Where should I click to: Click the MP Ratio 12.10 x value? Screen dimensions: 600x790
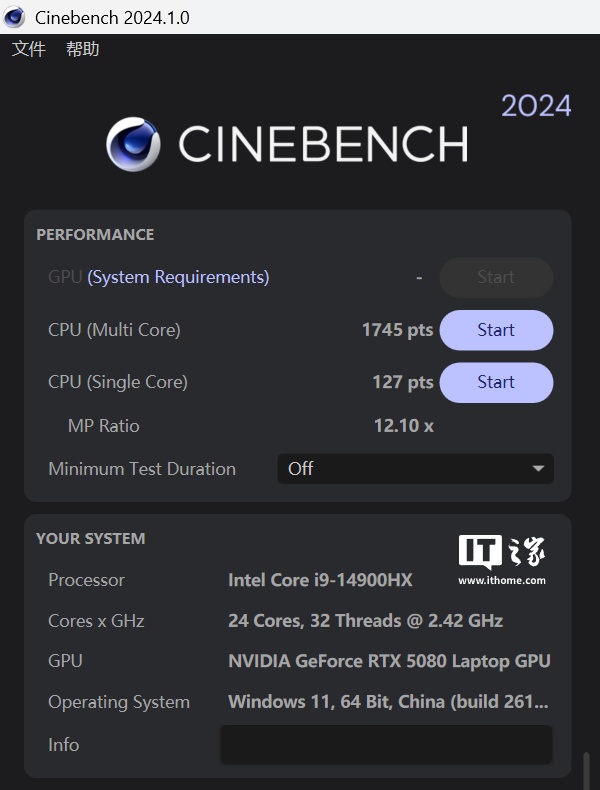[x=403, y=426]
